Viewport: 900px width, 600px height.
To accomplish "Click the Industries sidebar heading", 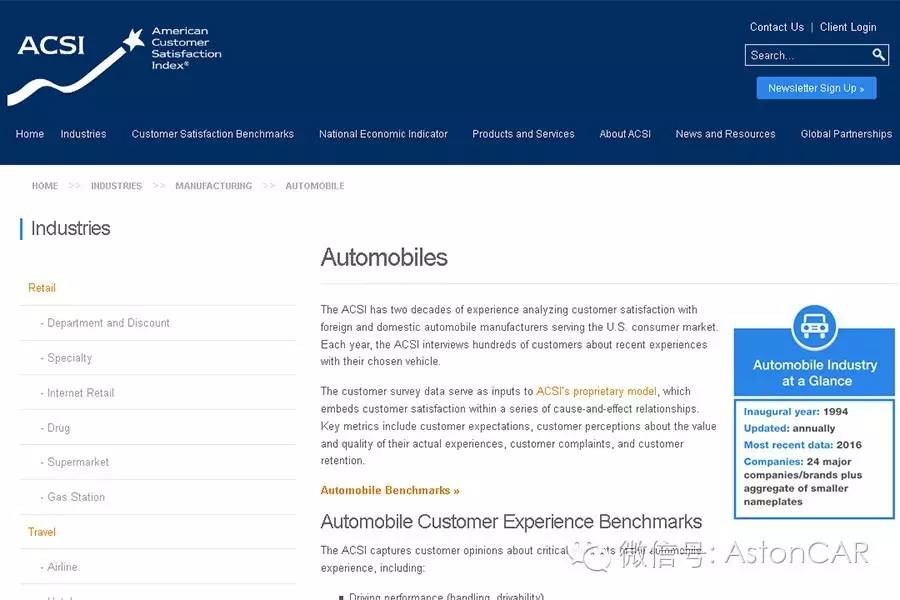I will pyautogui.click(x=70, y=229).
